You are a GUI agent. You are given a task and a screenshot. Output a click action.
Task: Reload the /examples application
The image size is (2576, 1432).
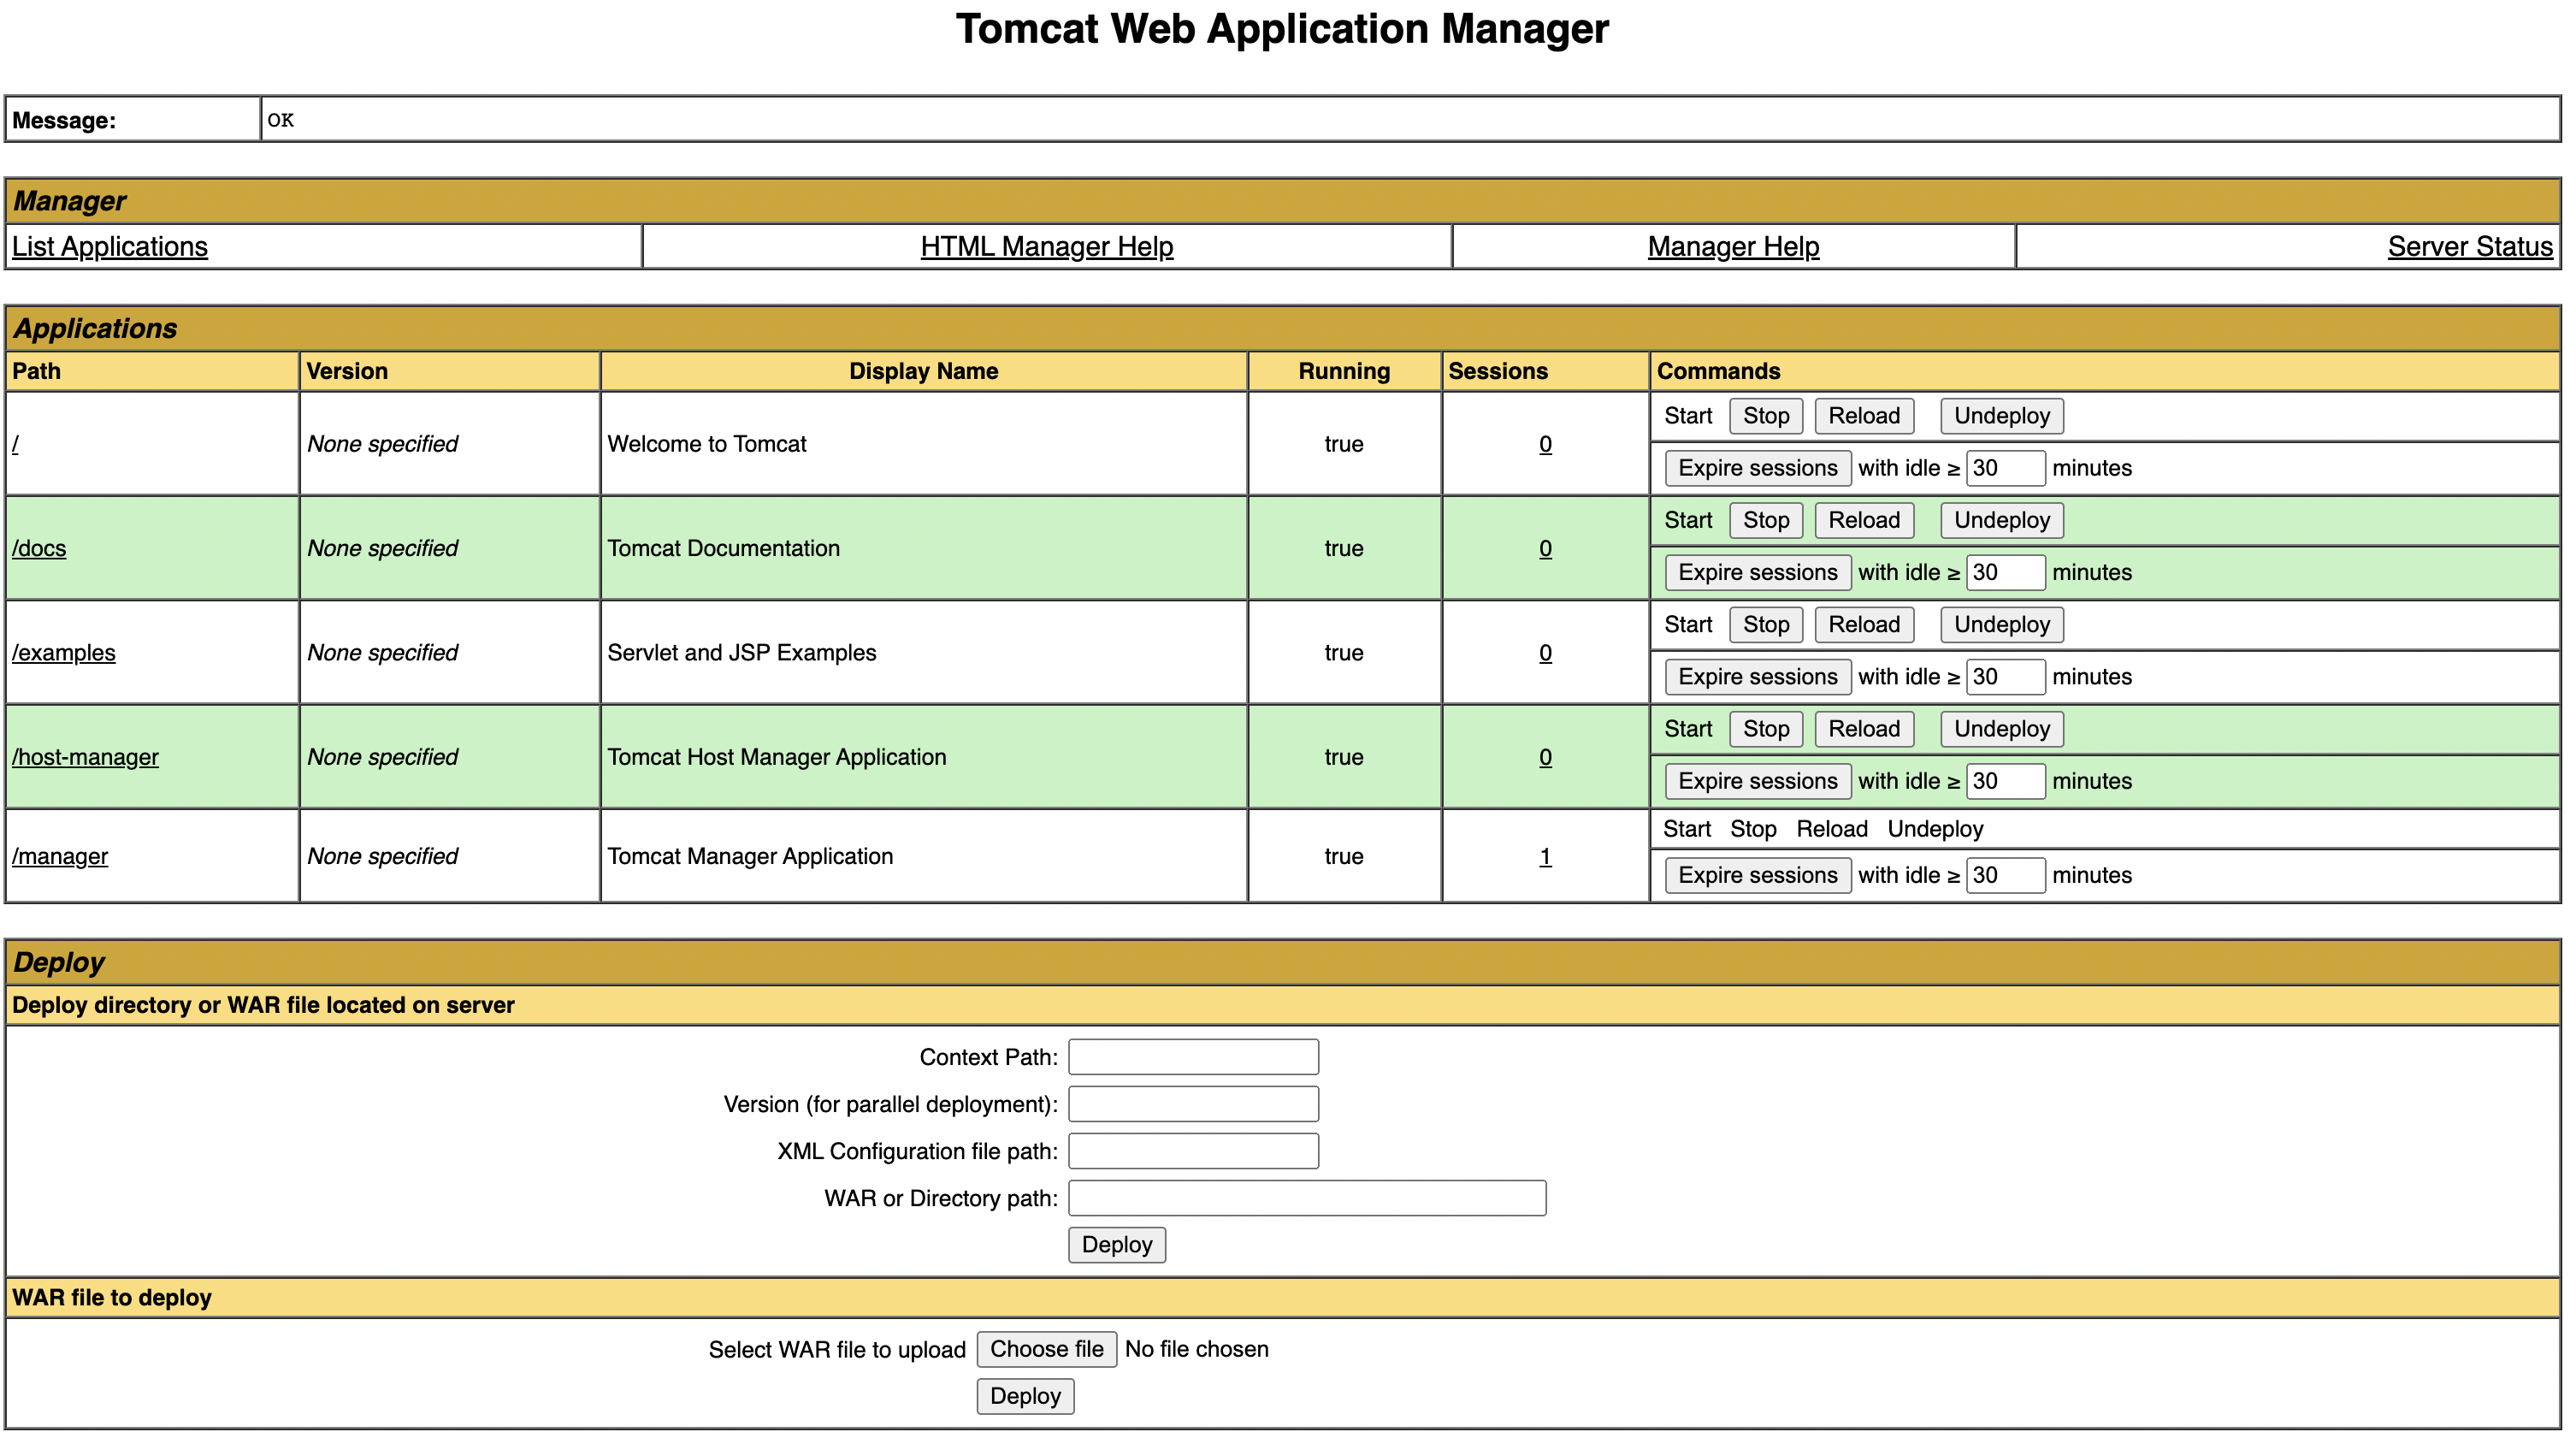(1863, 625)
